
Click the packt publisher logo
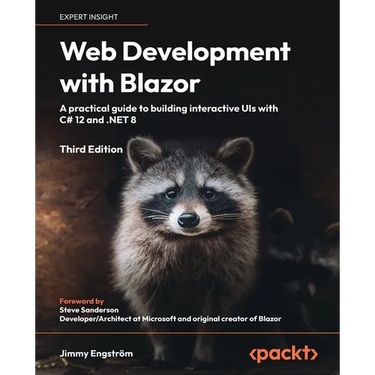[x=283, y=354]
